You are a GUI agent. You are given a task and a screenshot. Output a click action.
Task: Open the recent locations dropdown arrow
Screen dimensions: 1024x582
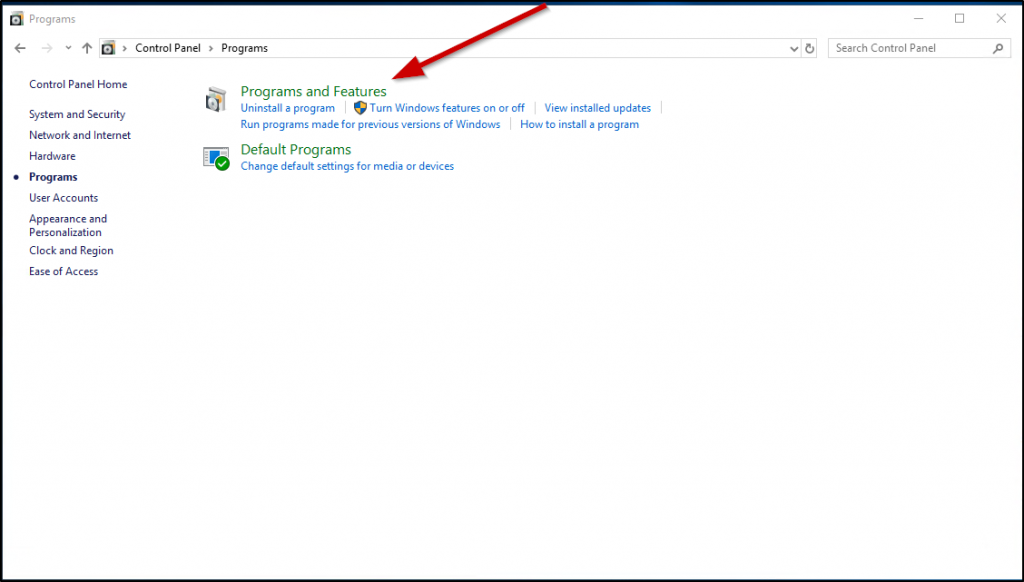[x=68, y=48]
